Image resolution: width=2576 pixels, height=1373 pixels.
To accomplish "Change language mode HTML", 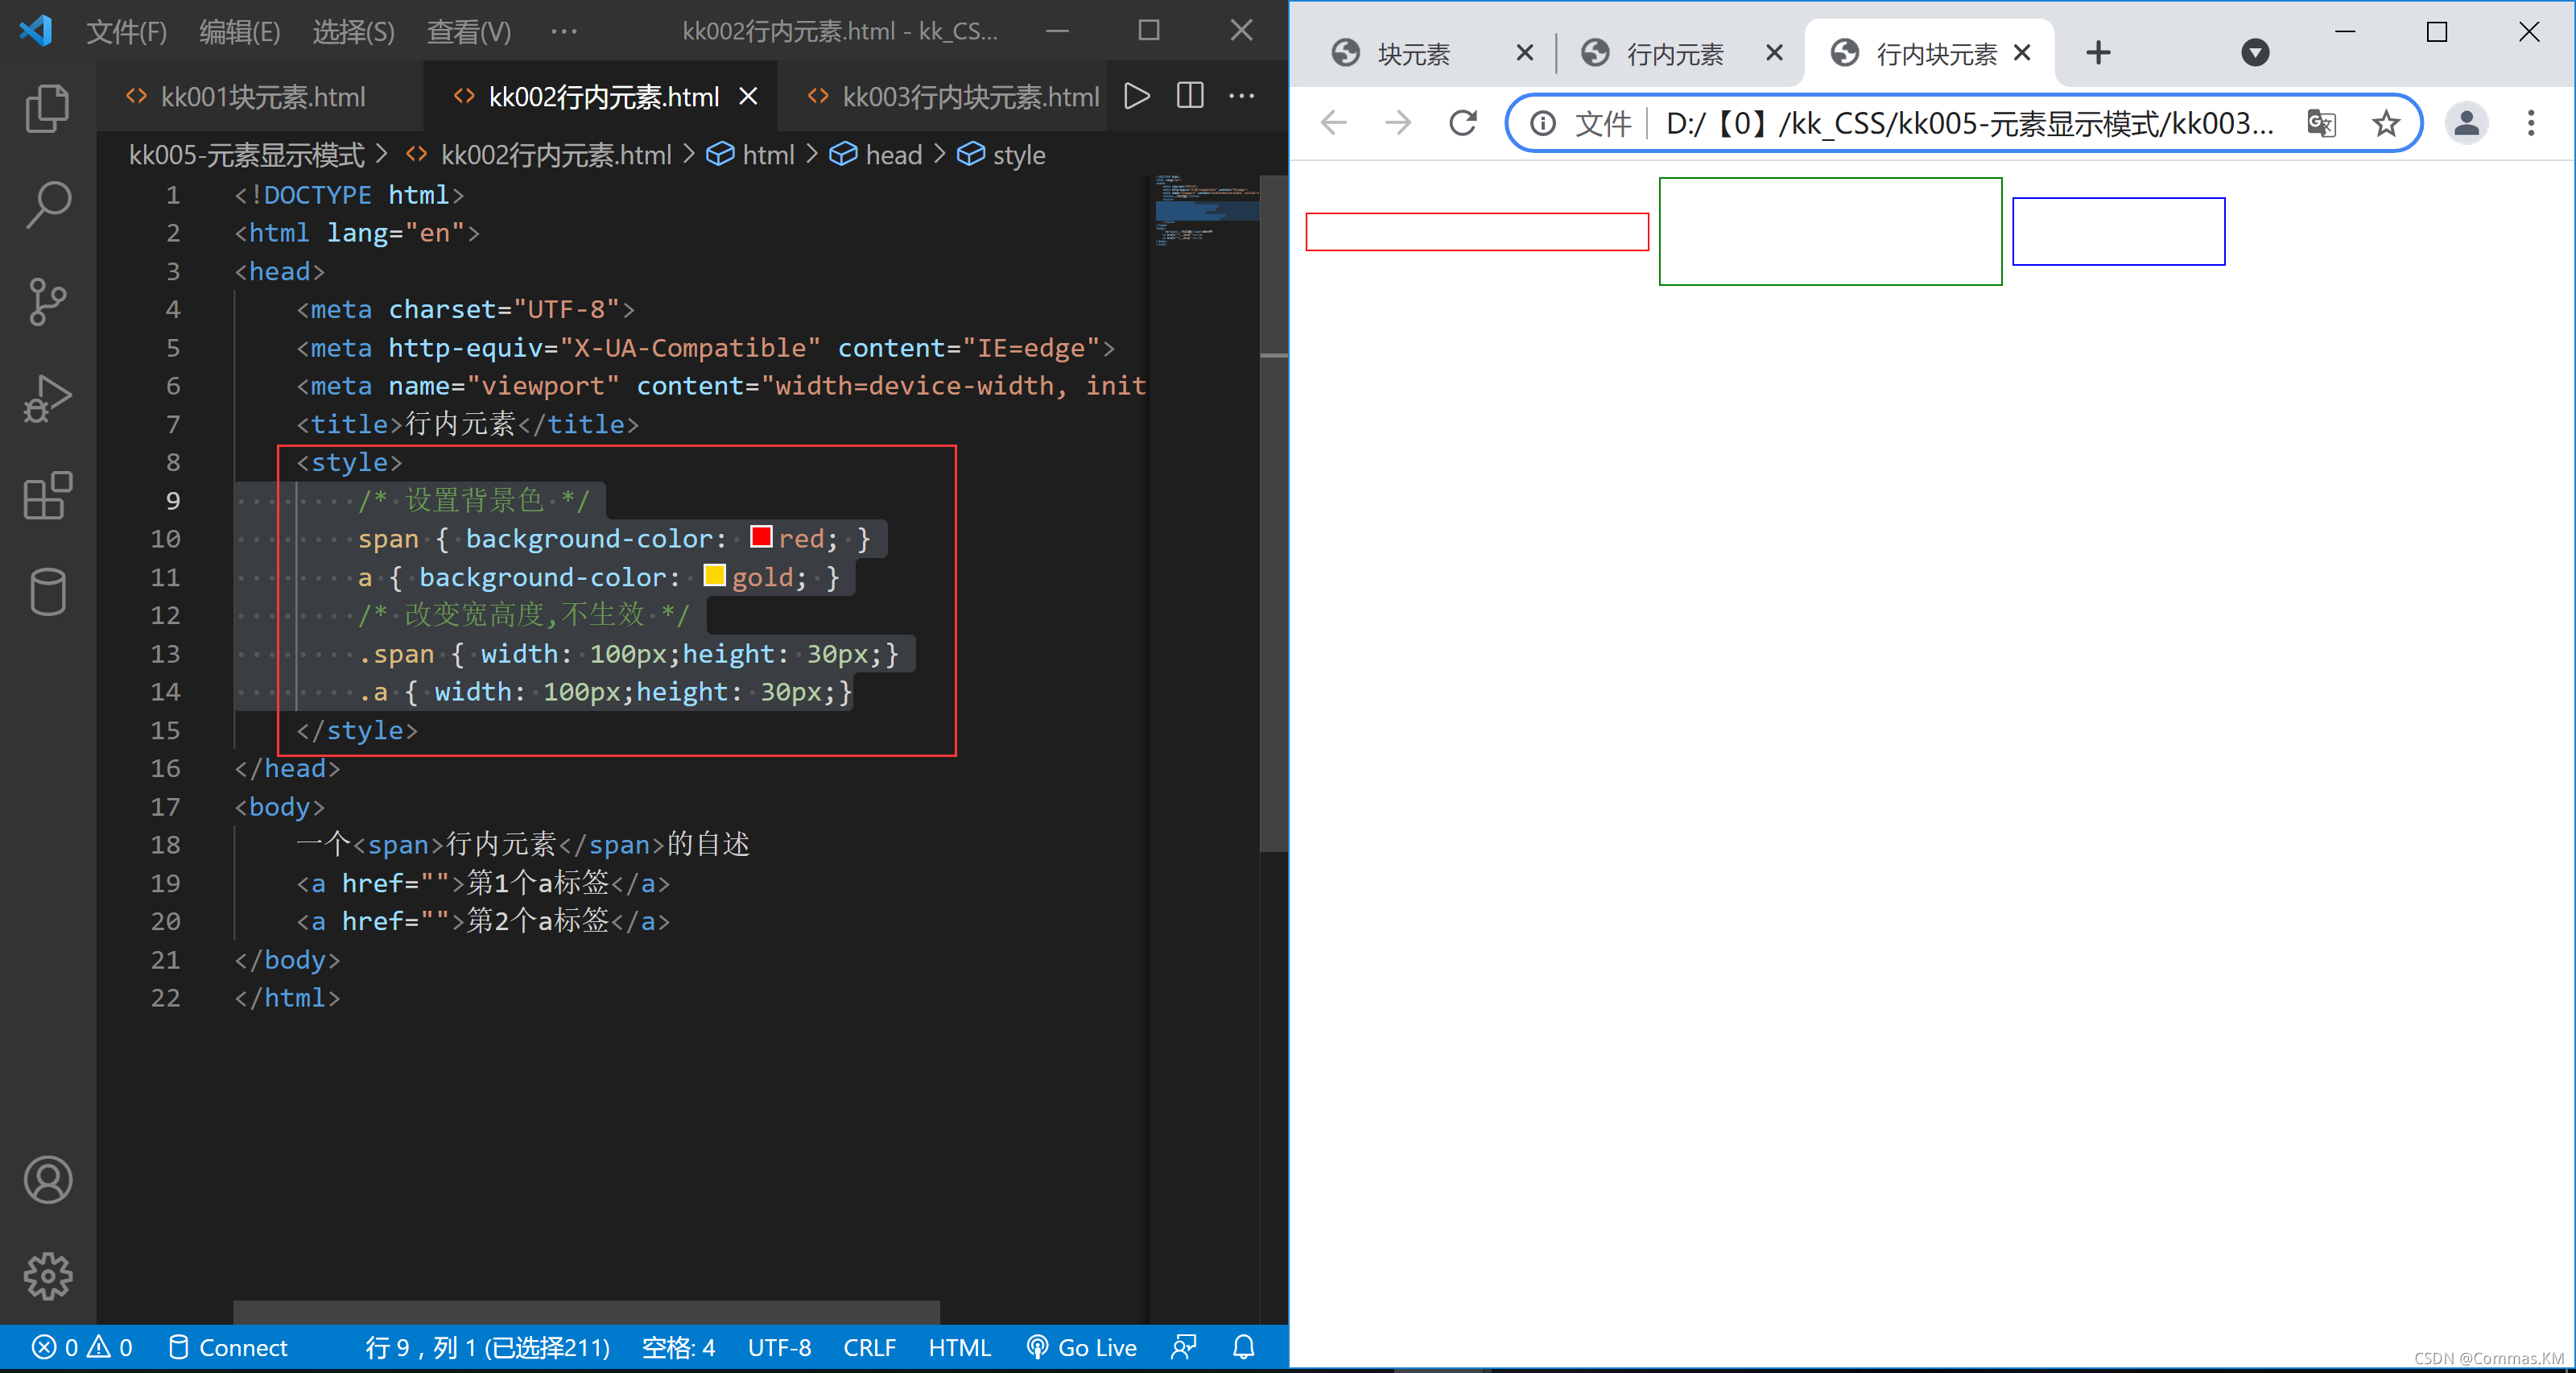I will [959, 1348].
